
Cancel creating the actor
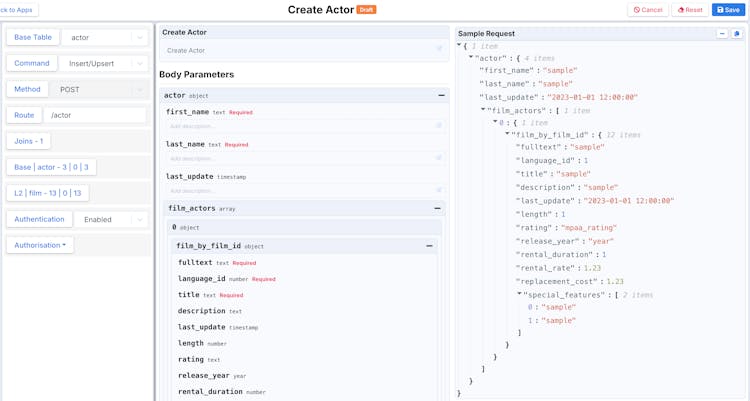pyautogui.click(x=648, y=10)
